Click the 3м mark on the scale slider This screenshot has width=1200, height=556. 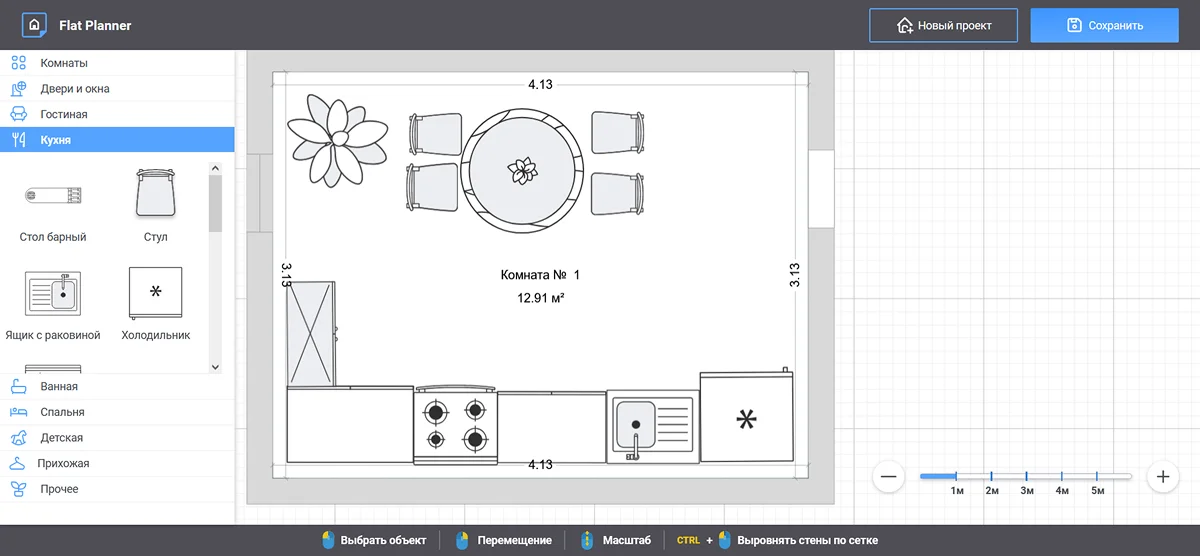pos(1026,477)
